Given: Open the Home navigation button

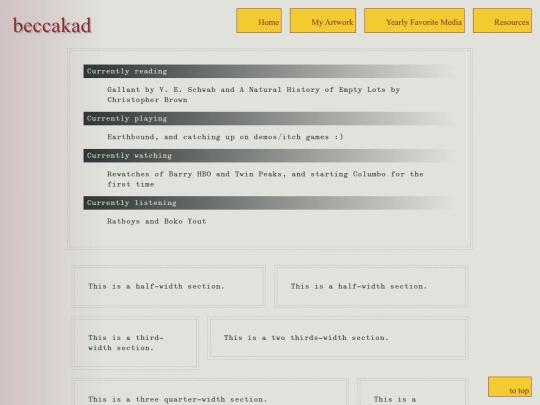Looking at the screenshot, I should point(259,21).
